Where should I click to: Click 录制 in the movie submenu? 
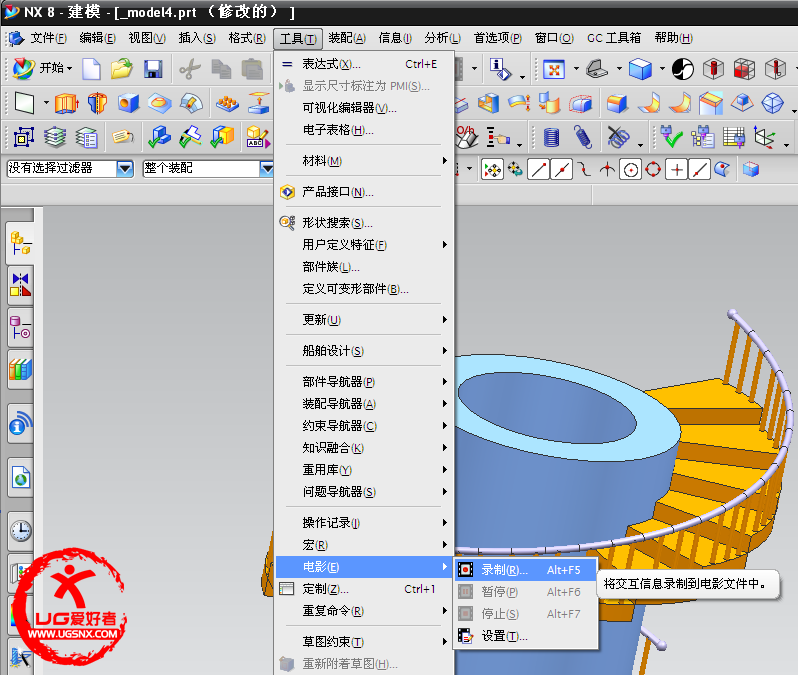pyautogui.click(x=504, y=570)
